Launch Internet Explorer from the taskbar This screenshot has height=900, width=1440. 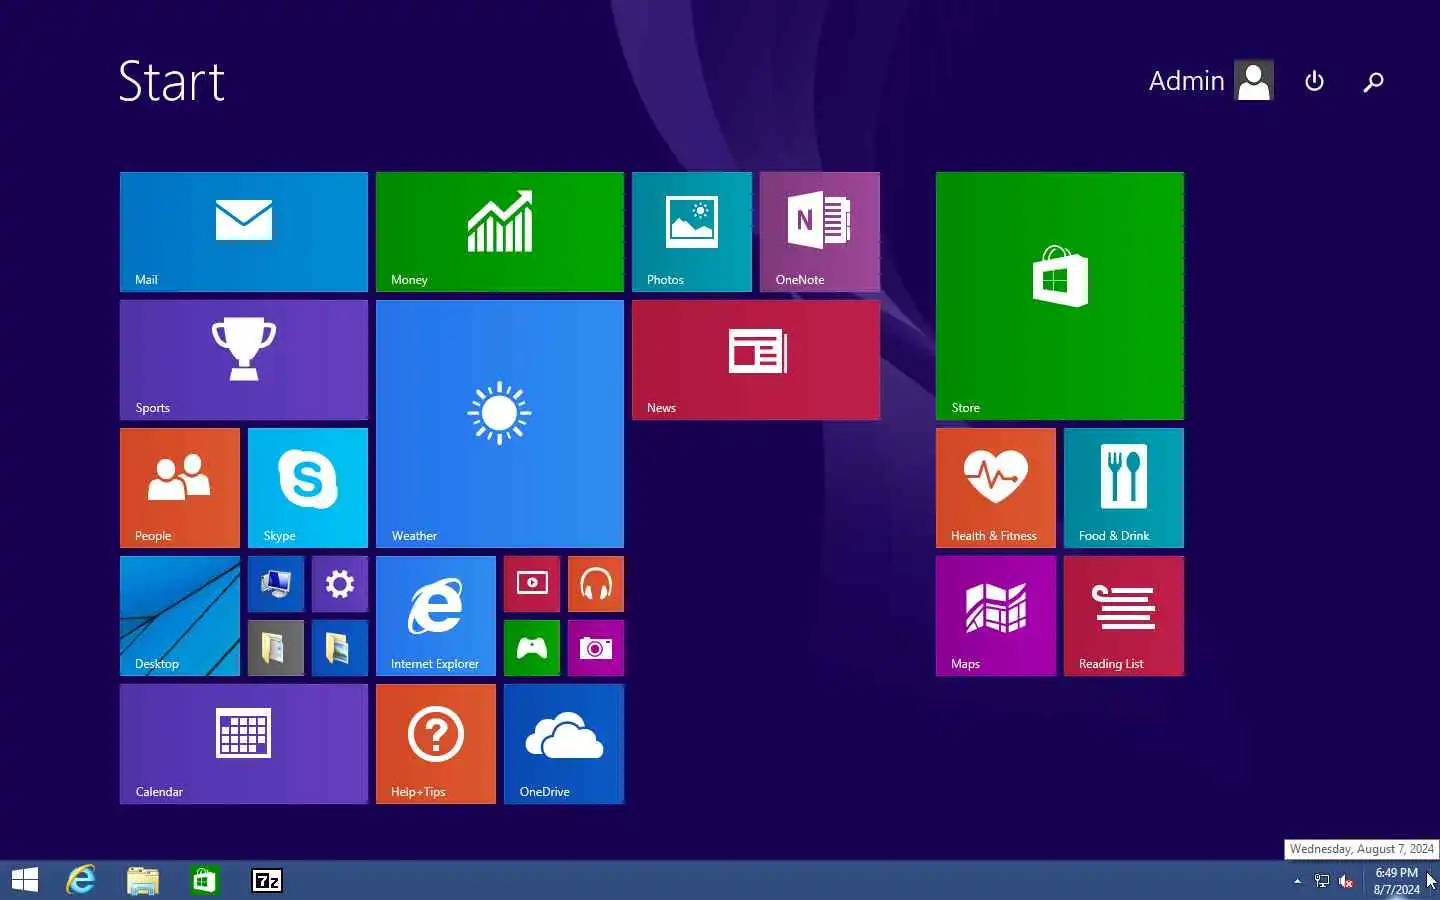click(81, 880)
